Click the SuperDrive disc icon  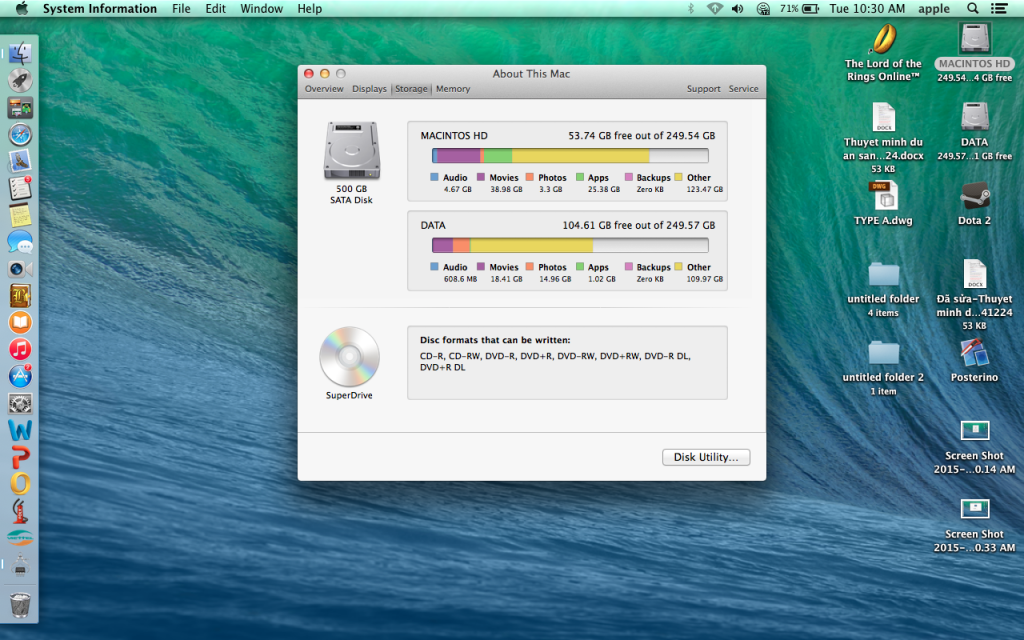pos(349,357)
